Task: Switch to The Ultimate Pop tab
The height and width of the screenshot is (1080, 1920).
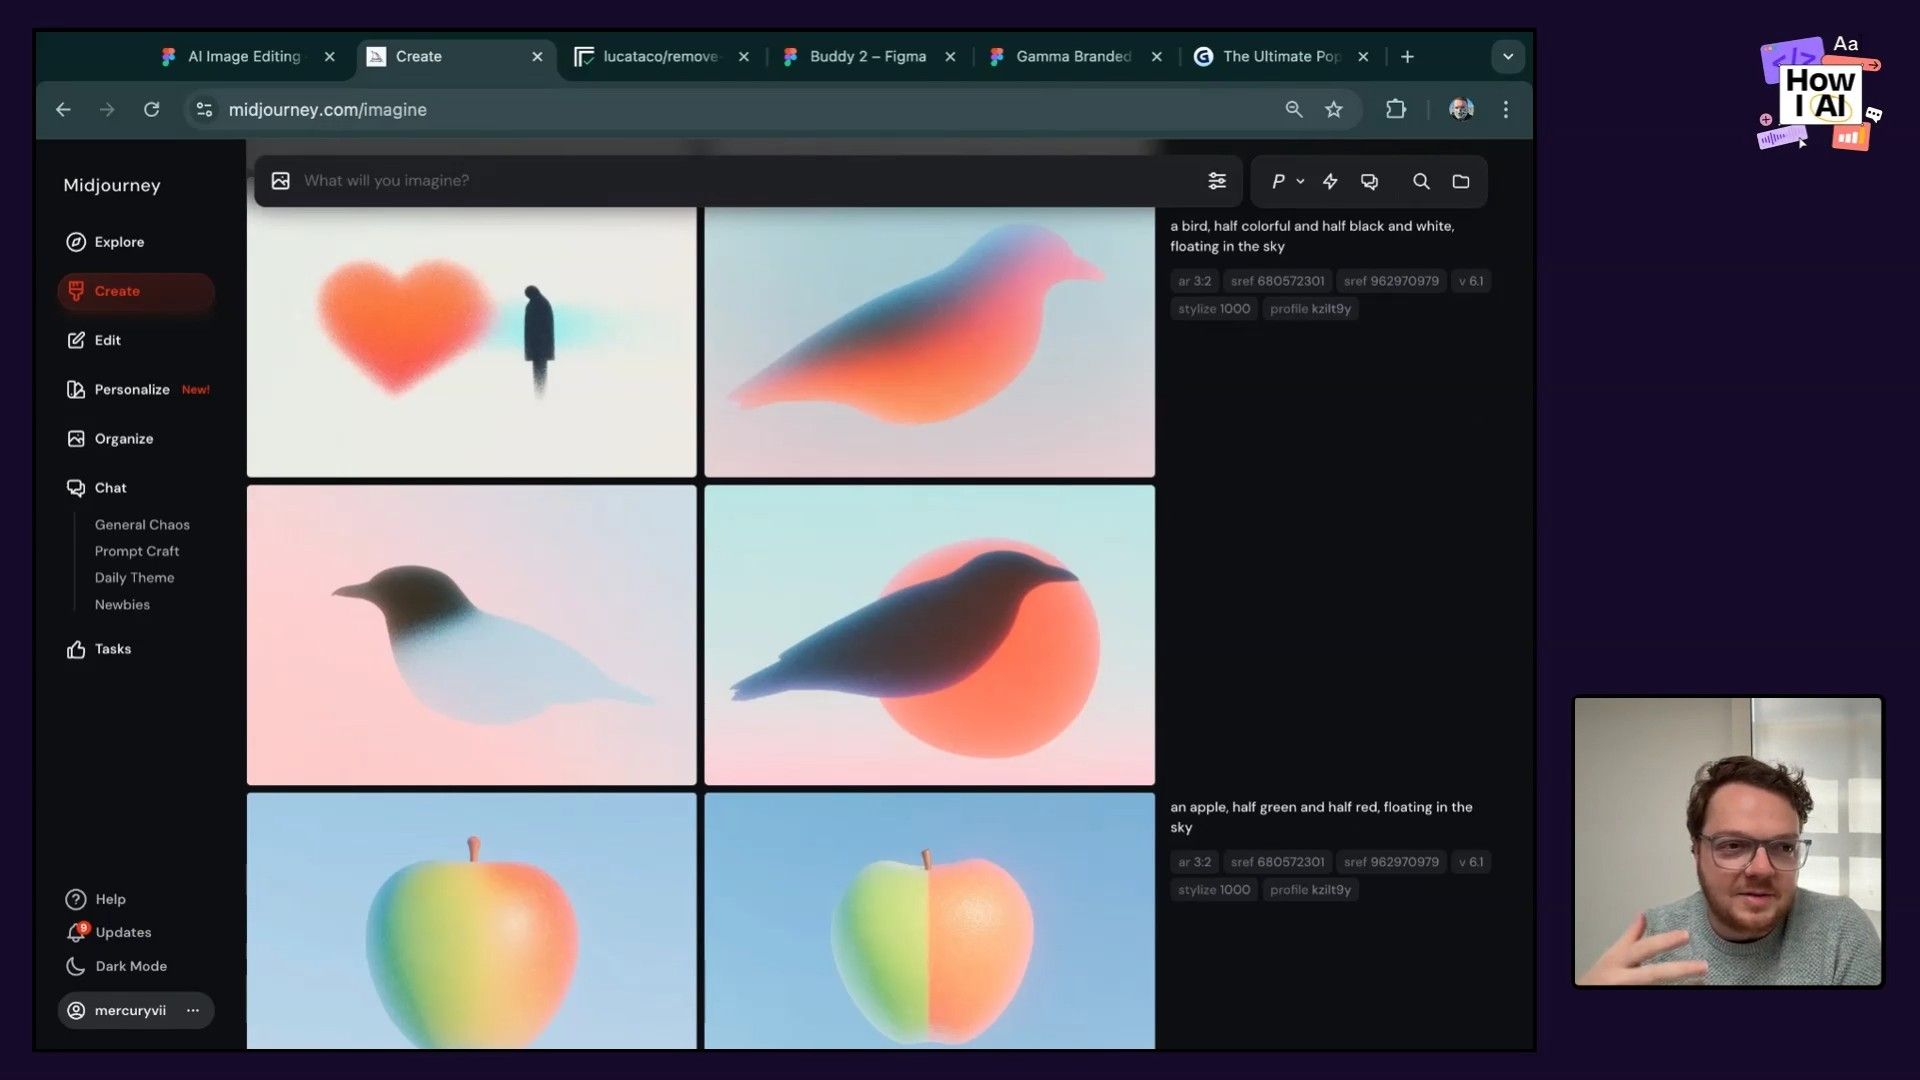Action: [1281, 57]
